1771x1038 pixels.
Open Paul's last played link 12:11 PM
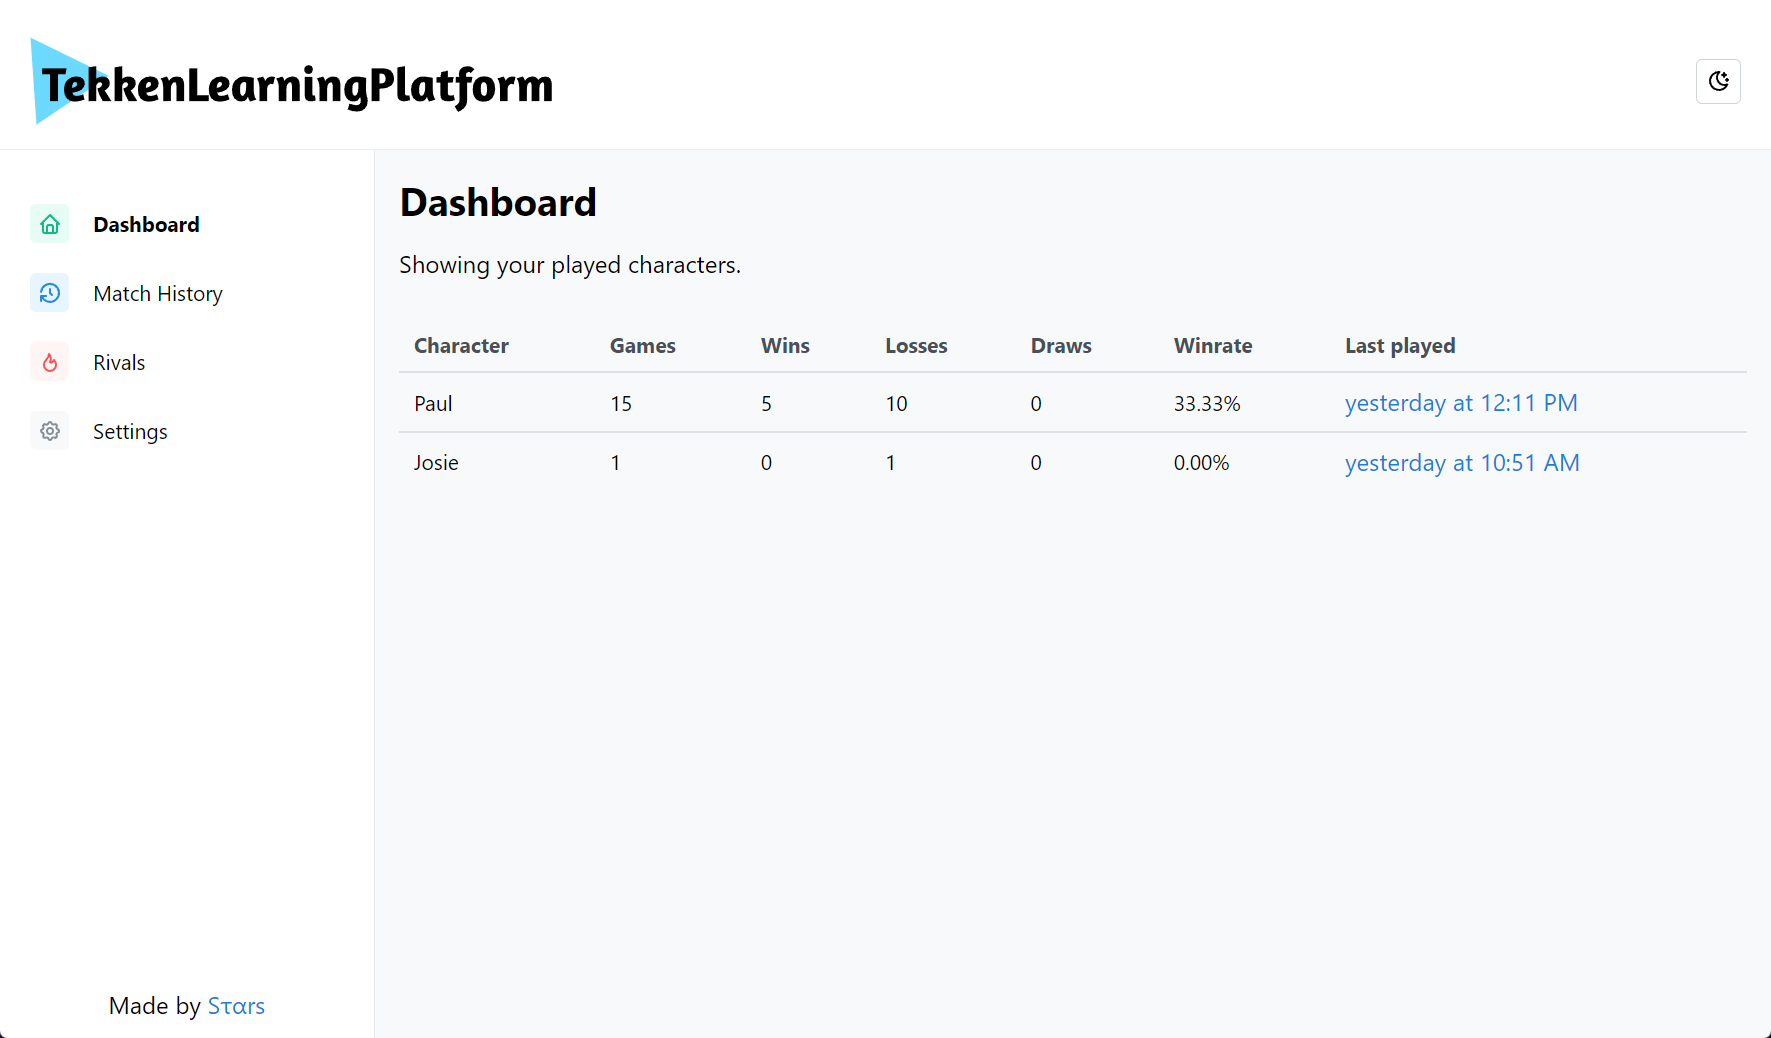pos(1461,403)
